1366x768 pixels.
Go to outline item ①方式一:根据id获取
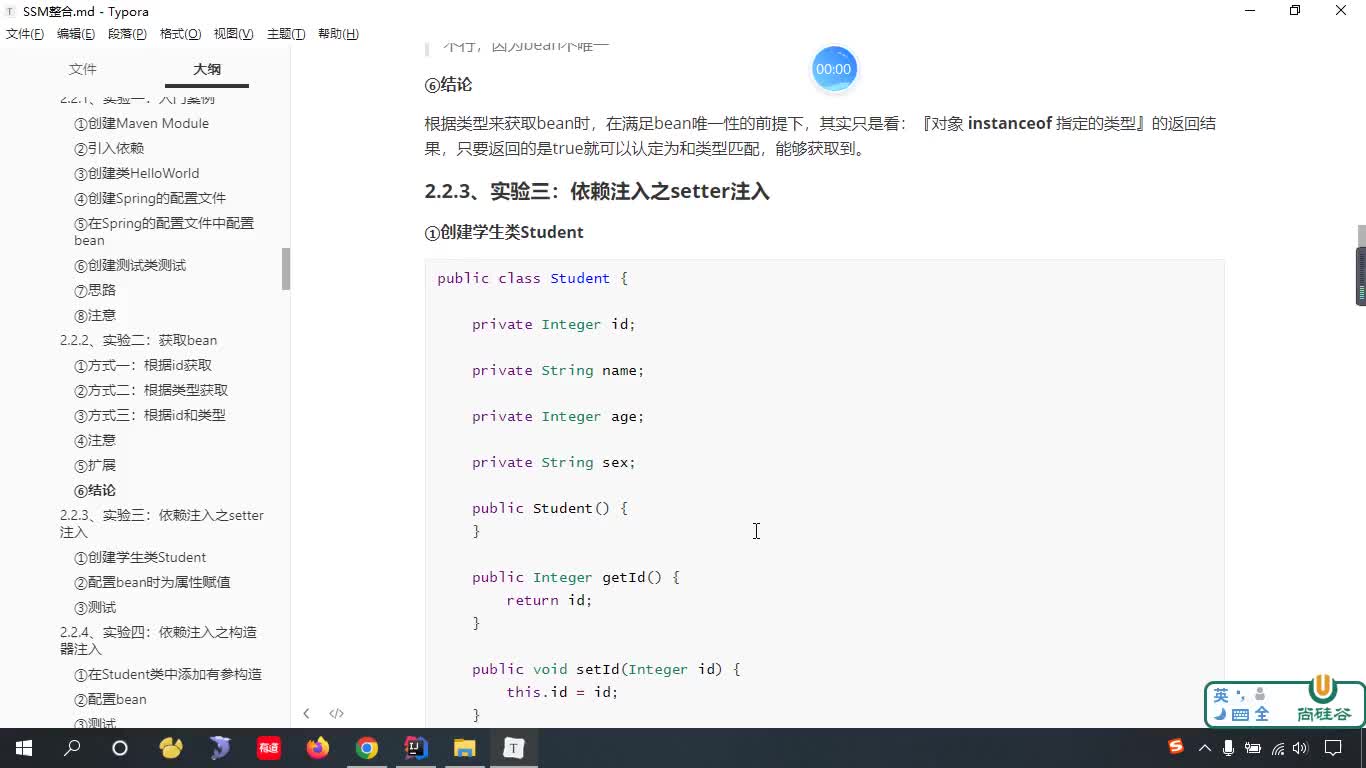pos(143,366)
